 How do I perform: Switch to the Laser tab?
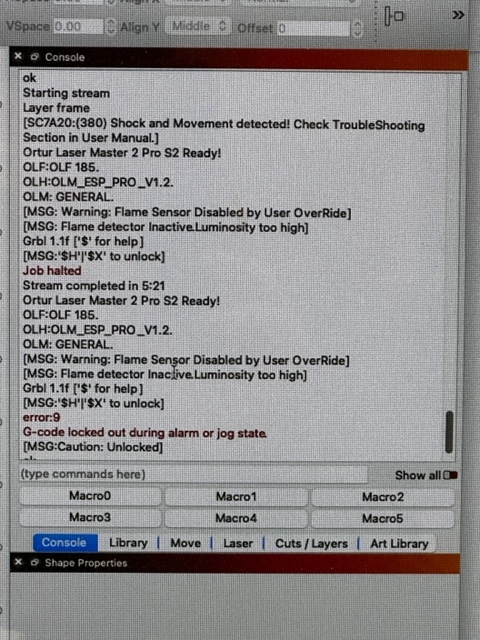point(238,544)
